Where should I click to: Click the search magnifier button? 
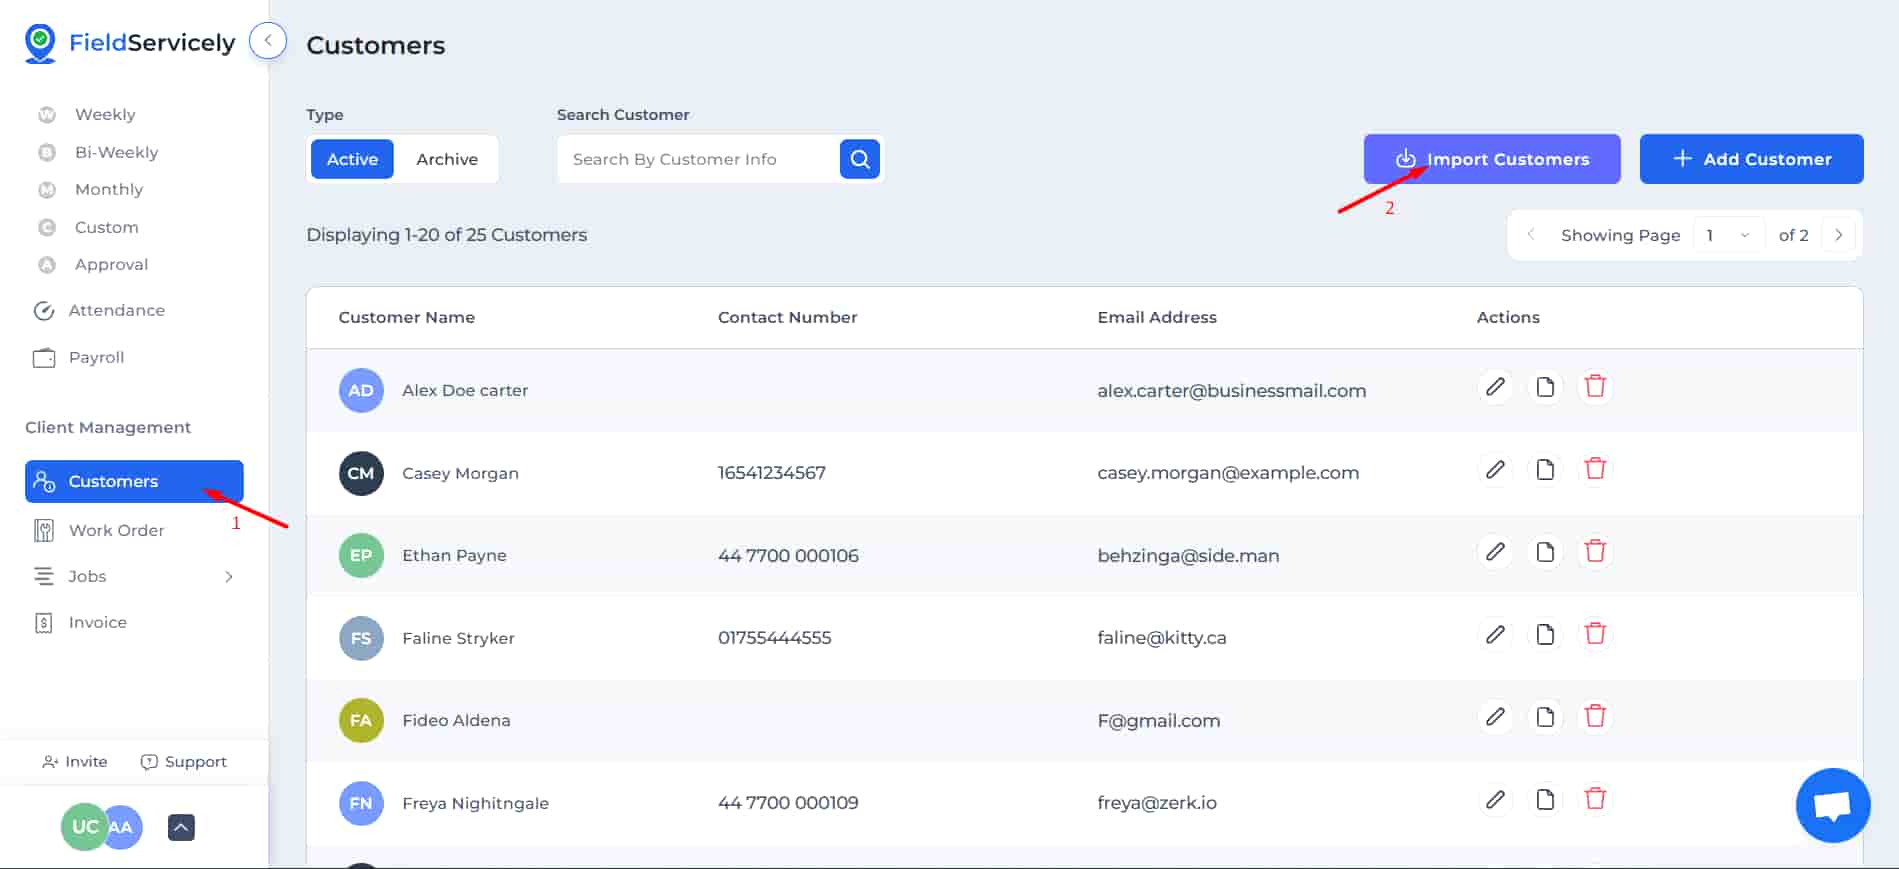click(860, 159)
